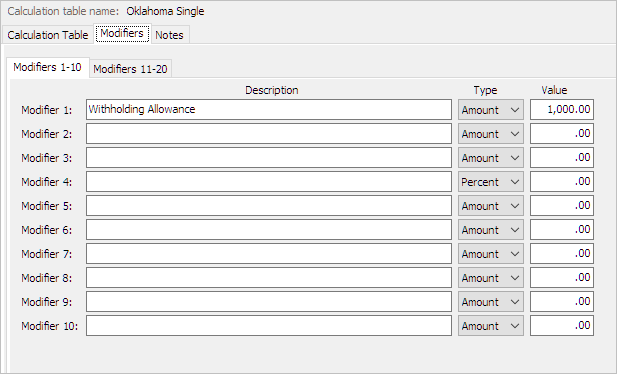Expand the Modifier 10 Type dropdown
Image resolution: width=617 pixels, height=374 pixels.
tap(491, 326)
